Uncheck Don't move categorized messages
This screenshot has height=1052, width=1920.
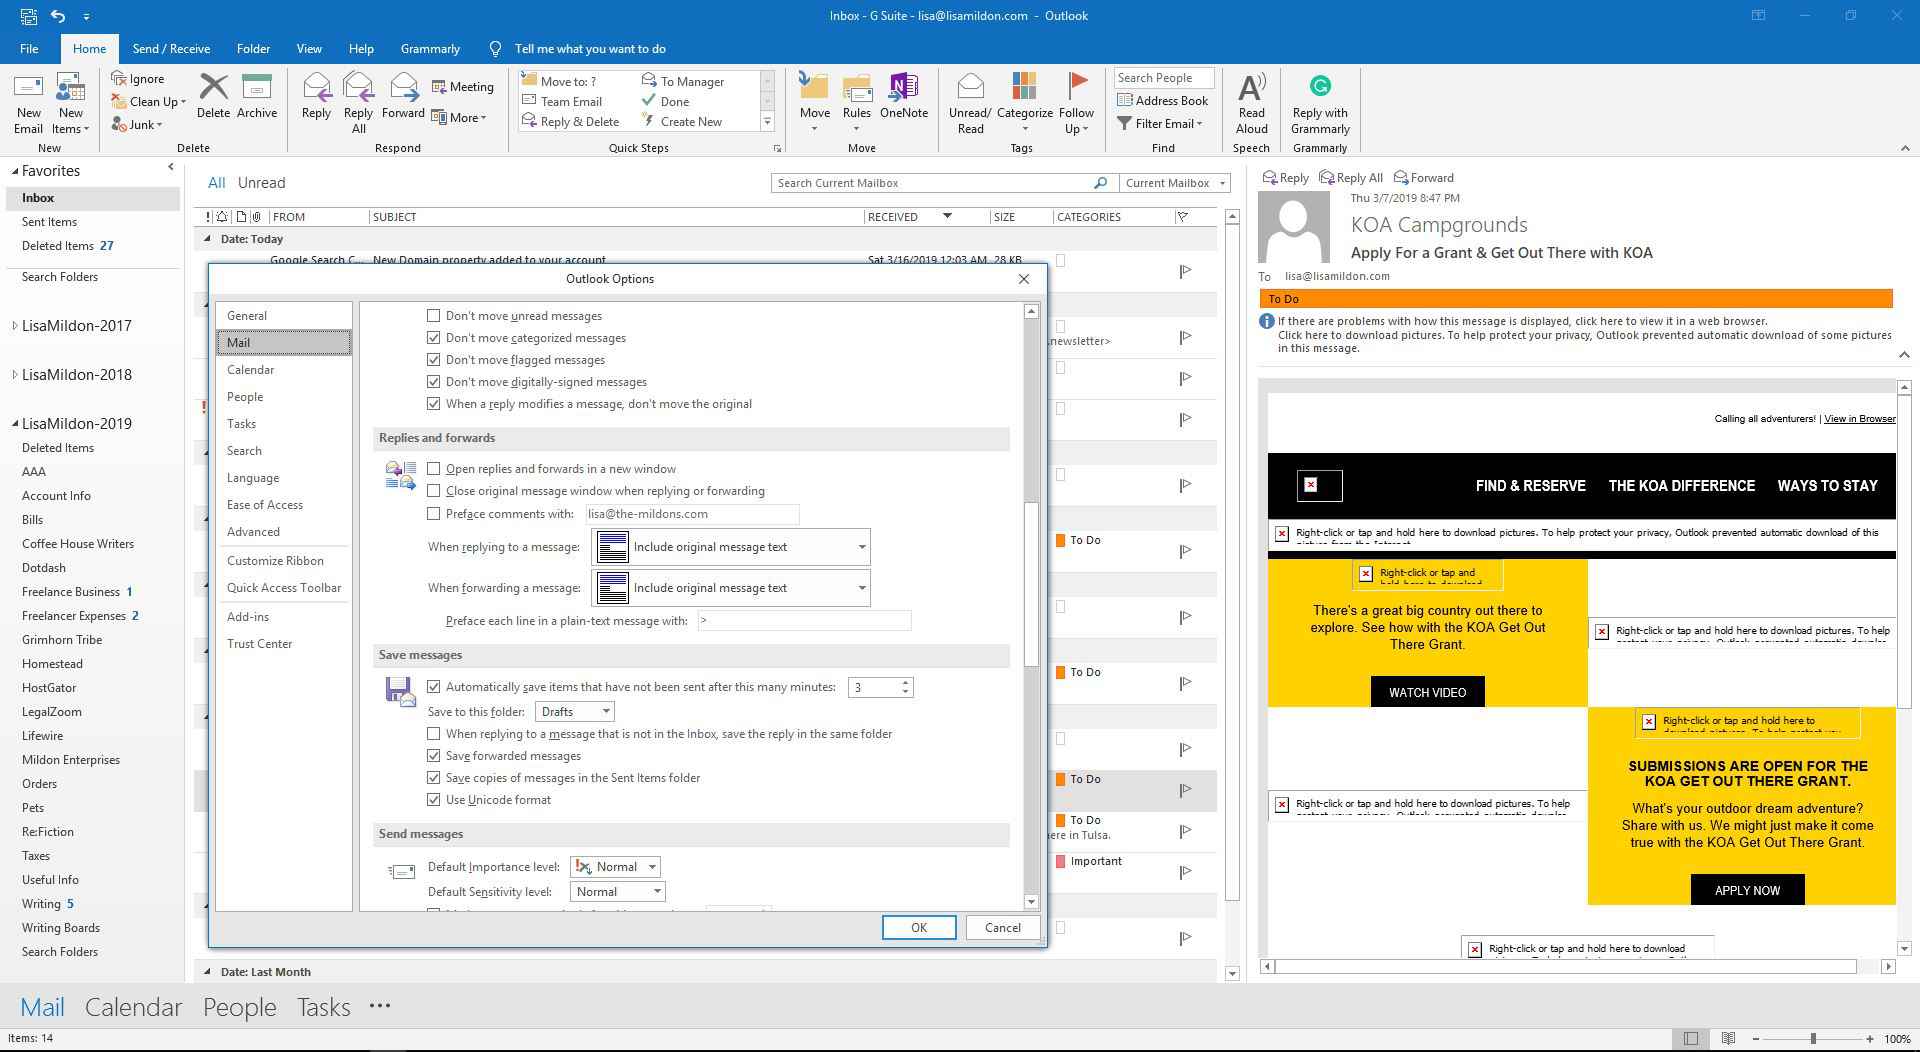coord(434,338)
